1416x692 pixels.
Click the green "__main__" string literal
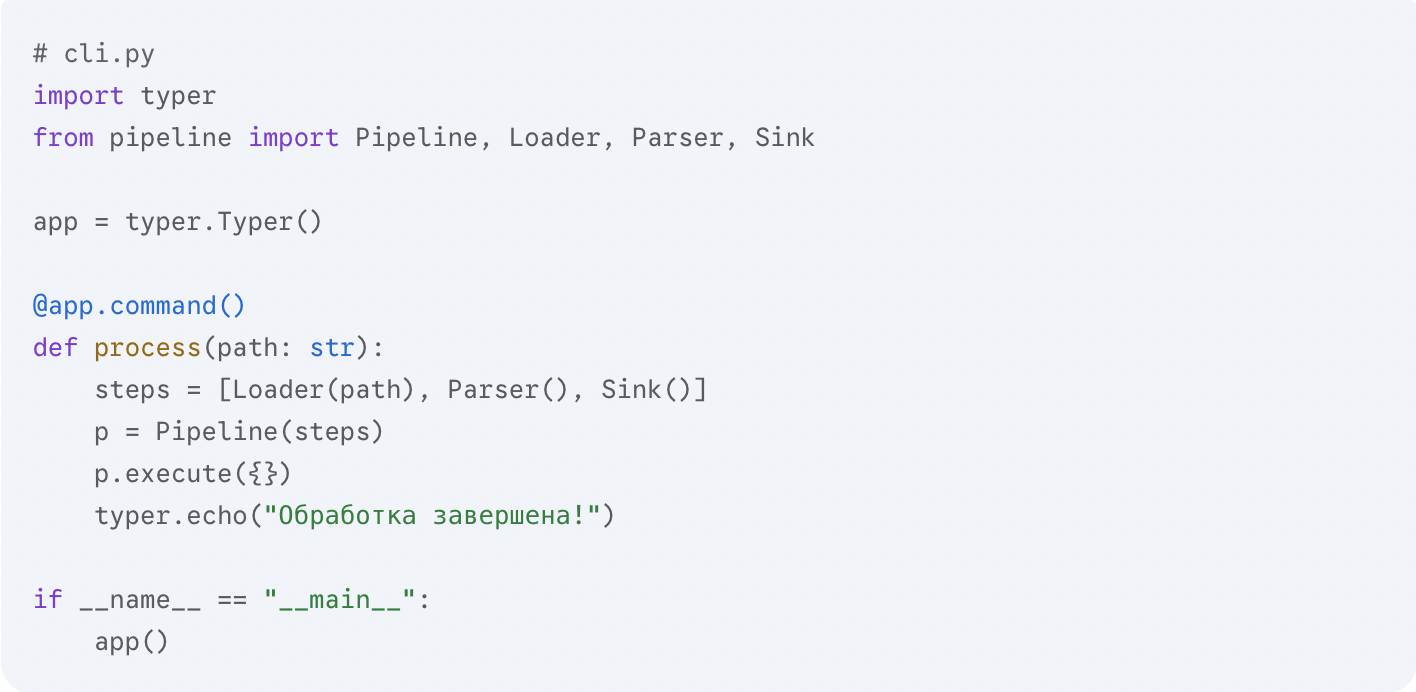pyautogui.click(x=339, y=600)
